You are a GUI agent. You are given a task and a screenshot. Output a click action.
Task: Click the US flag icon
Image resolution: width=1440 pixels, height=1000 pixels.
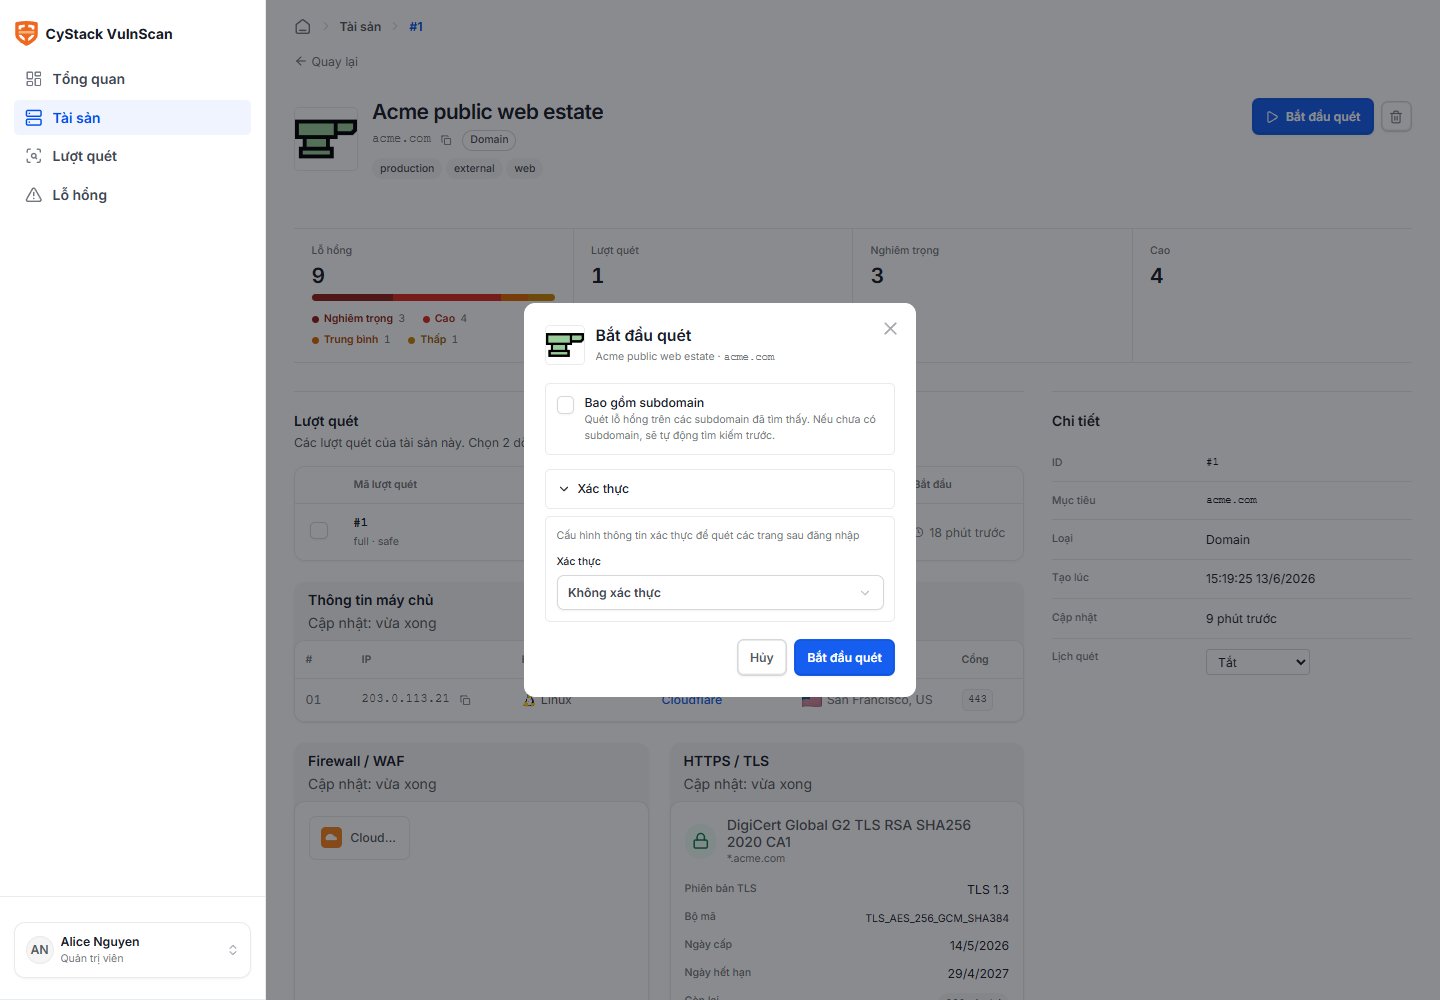tap(811, 700)
